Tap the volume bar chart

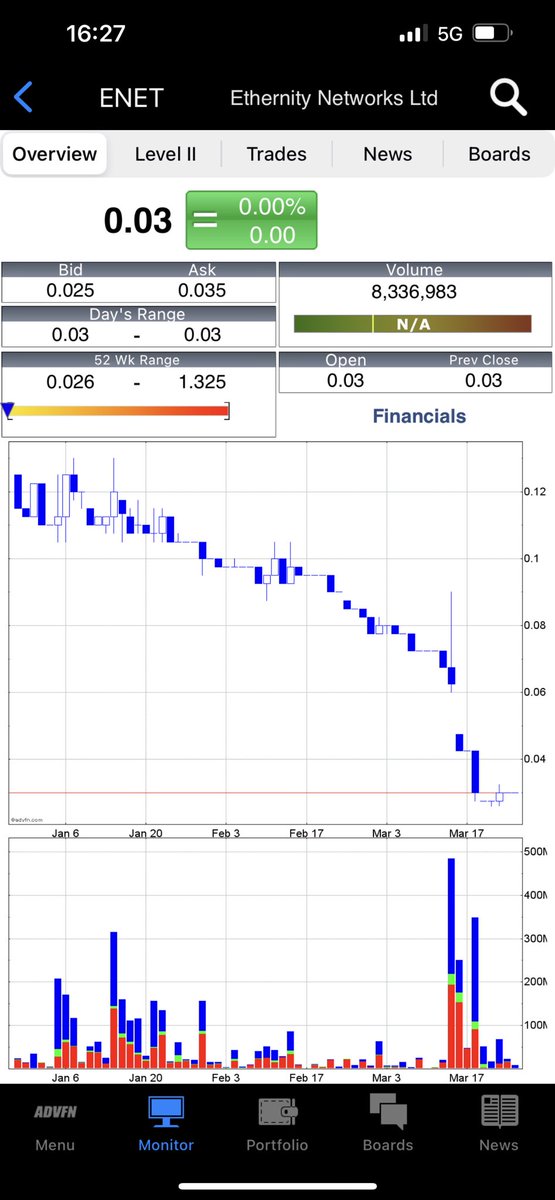click(265, 955)
